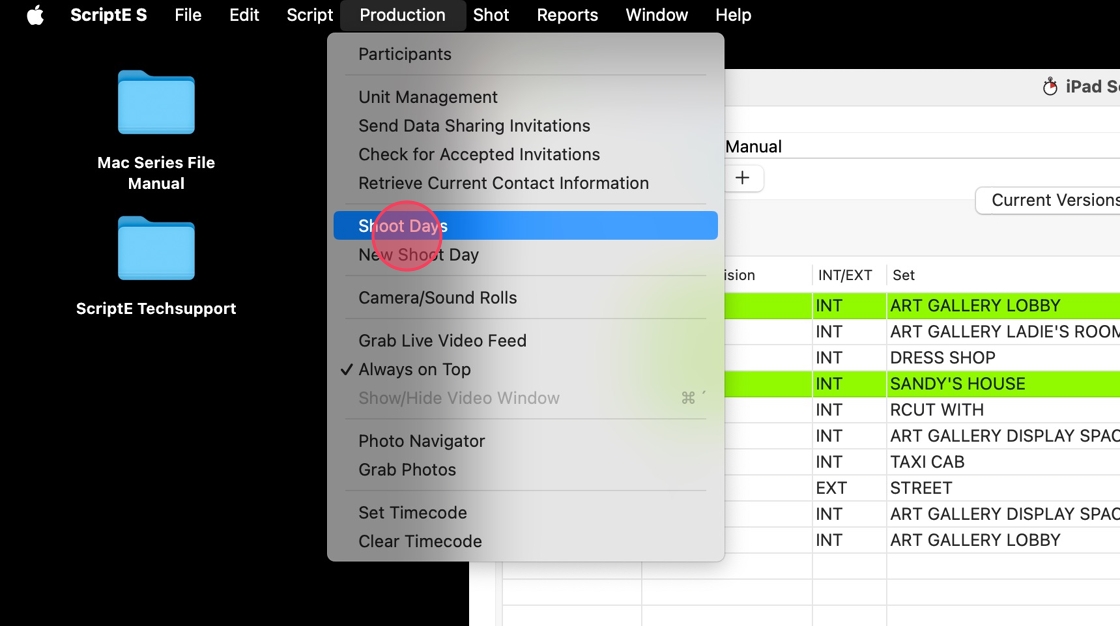Click the INT/EXT column header
This screenshot has height=626, width=1120.
[845, 275]
